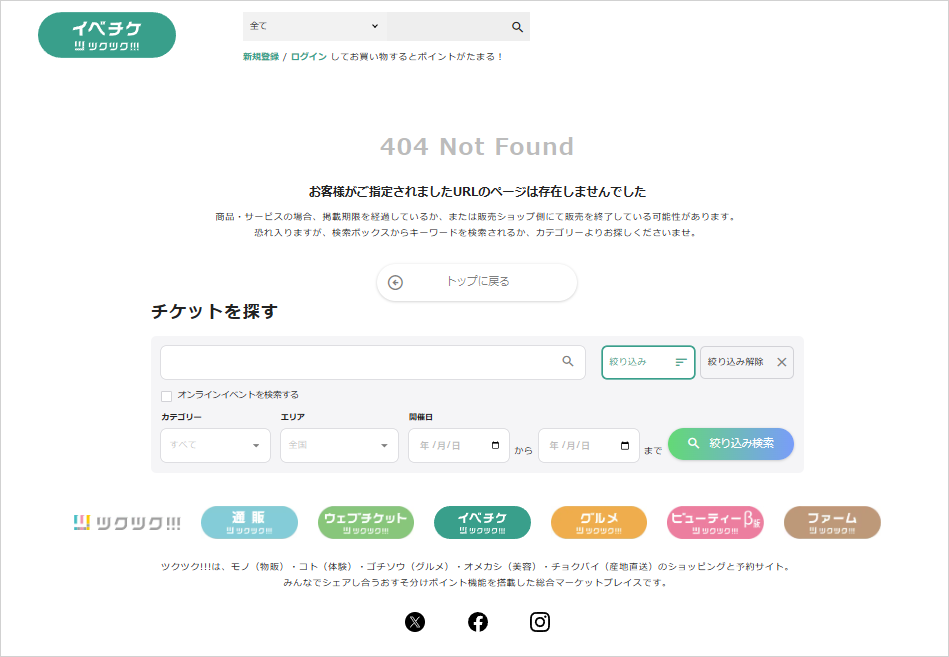The image size is (949, 657).
Task: Click the Ibechike logo at top left
Action: click(107, 35)
